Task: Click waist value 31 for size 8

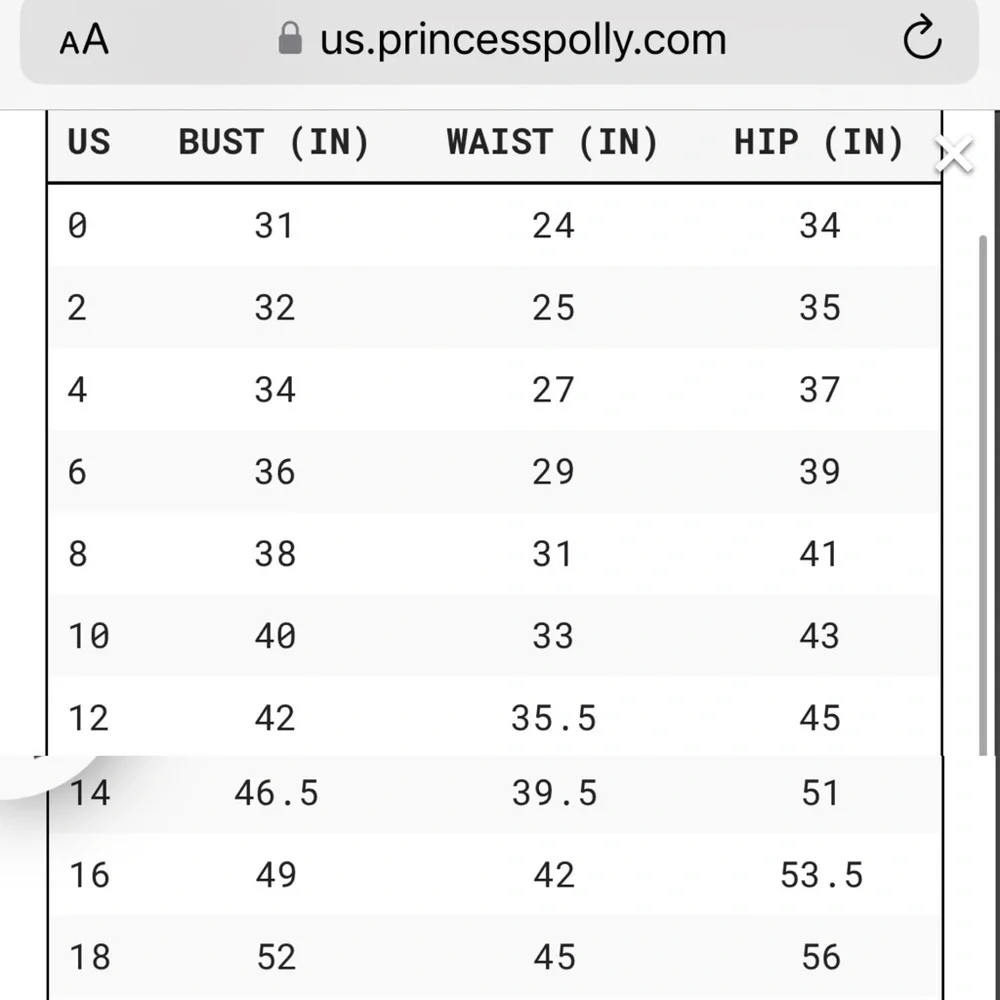Action: click(x=552, y=554)
